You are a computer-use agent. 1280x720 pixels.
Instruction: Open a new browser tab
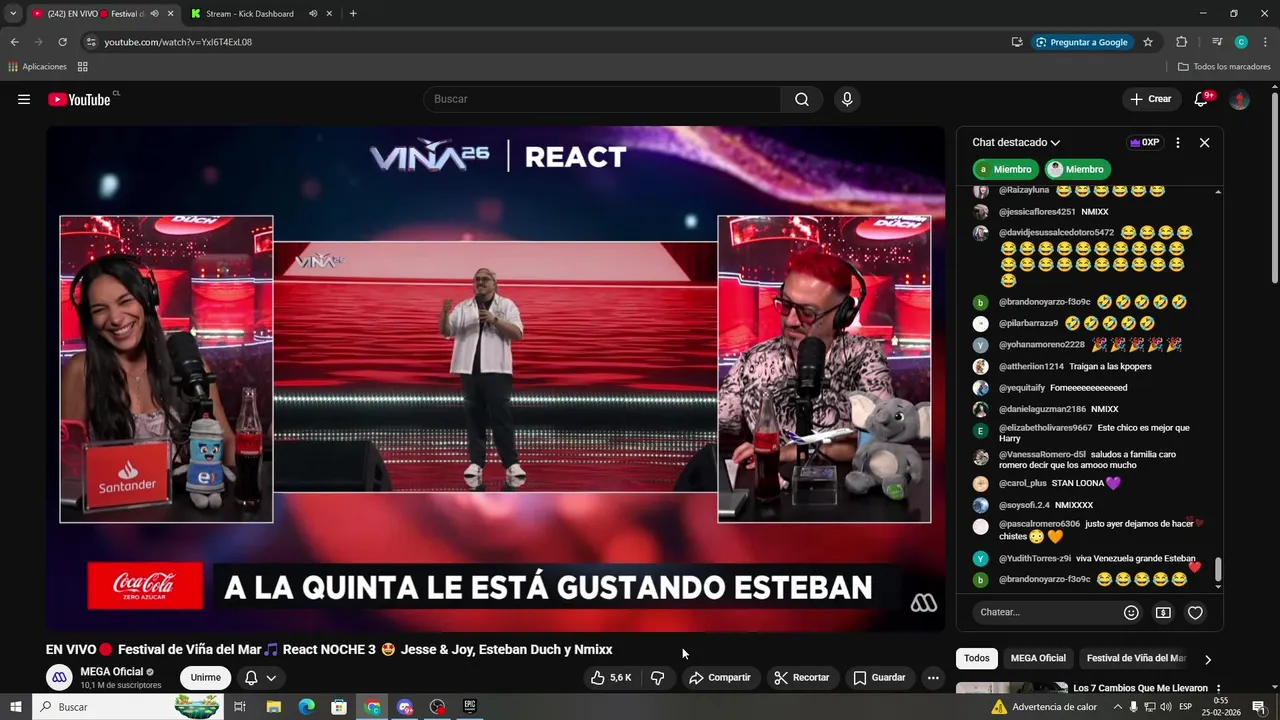tap(353, 14)
